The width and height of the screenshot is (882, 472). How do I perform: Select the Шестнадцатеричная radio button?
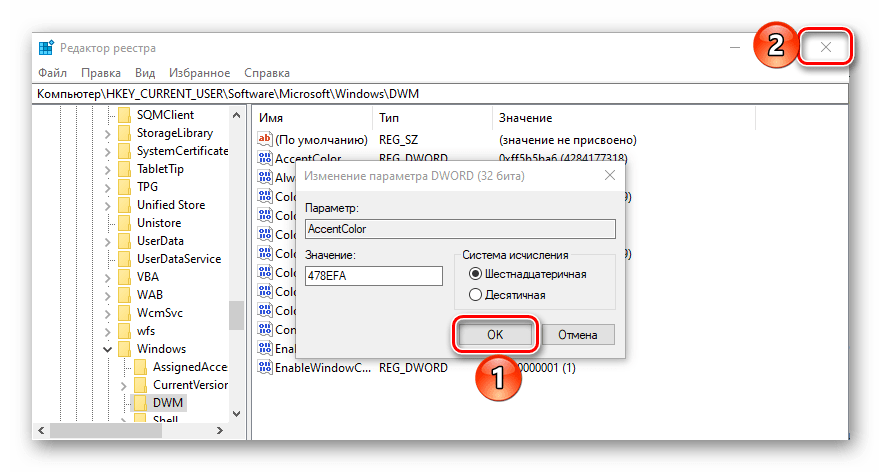point(475,274)
